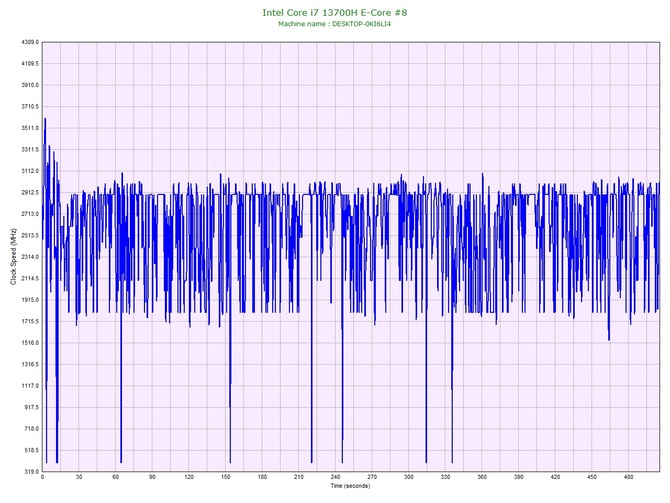The height and width of the screenshot is (503, 670).
Task: Click the 240 tick on time axis
Action: [335, 477]
